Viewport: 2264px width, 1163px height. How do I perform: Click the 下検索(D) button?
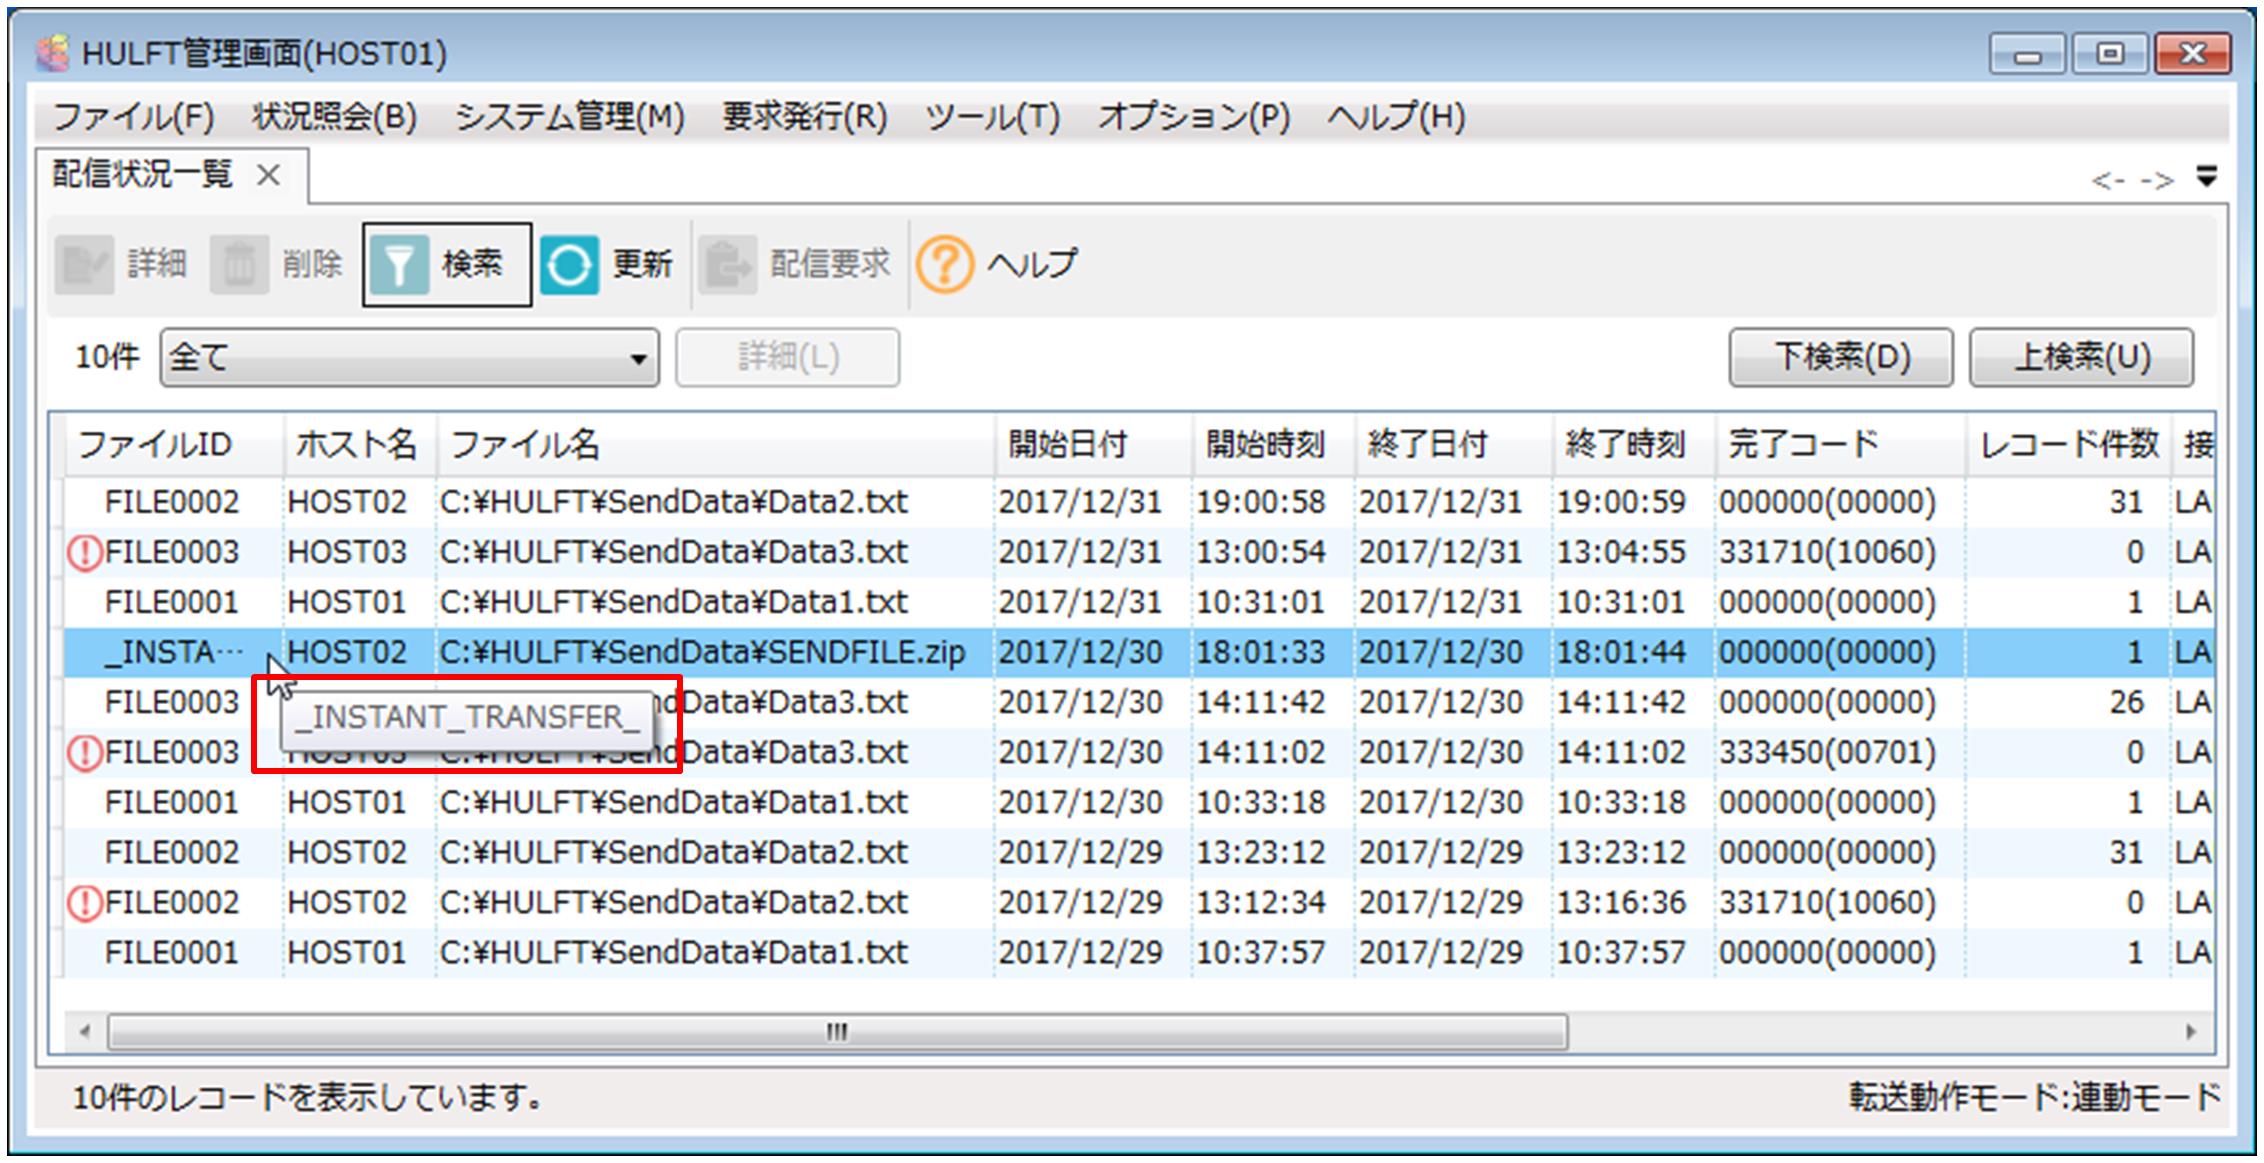(x=1841, y=357)
